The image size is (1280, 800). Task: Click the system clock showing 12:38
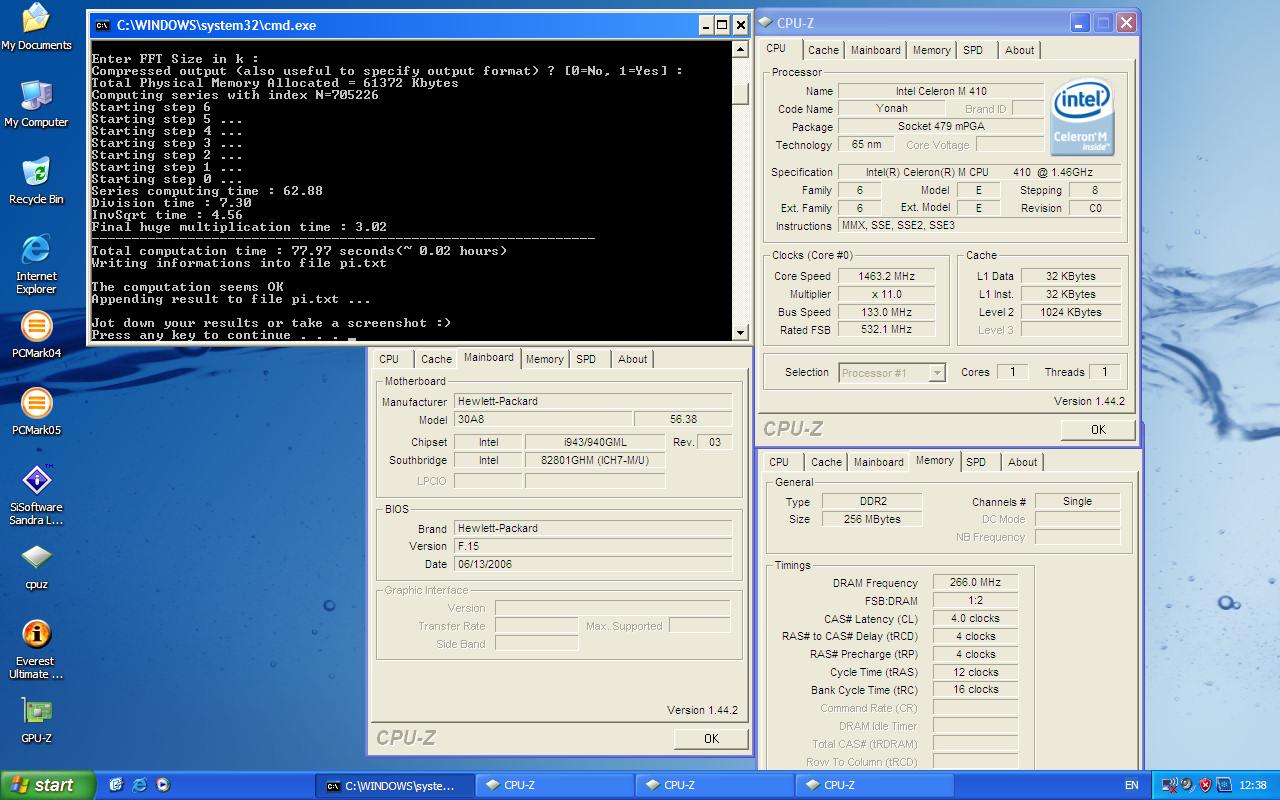coord(1252,785)
